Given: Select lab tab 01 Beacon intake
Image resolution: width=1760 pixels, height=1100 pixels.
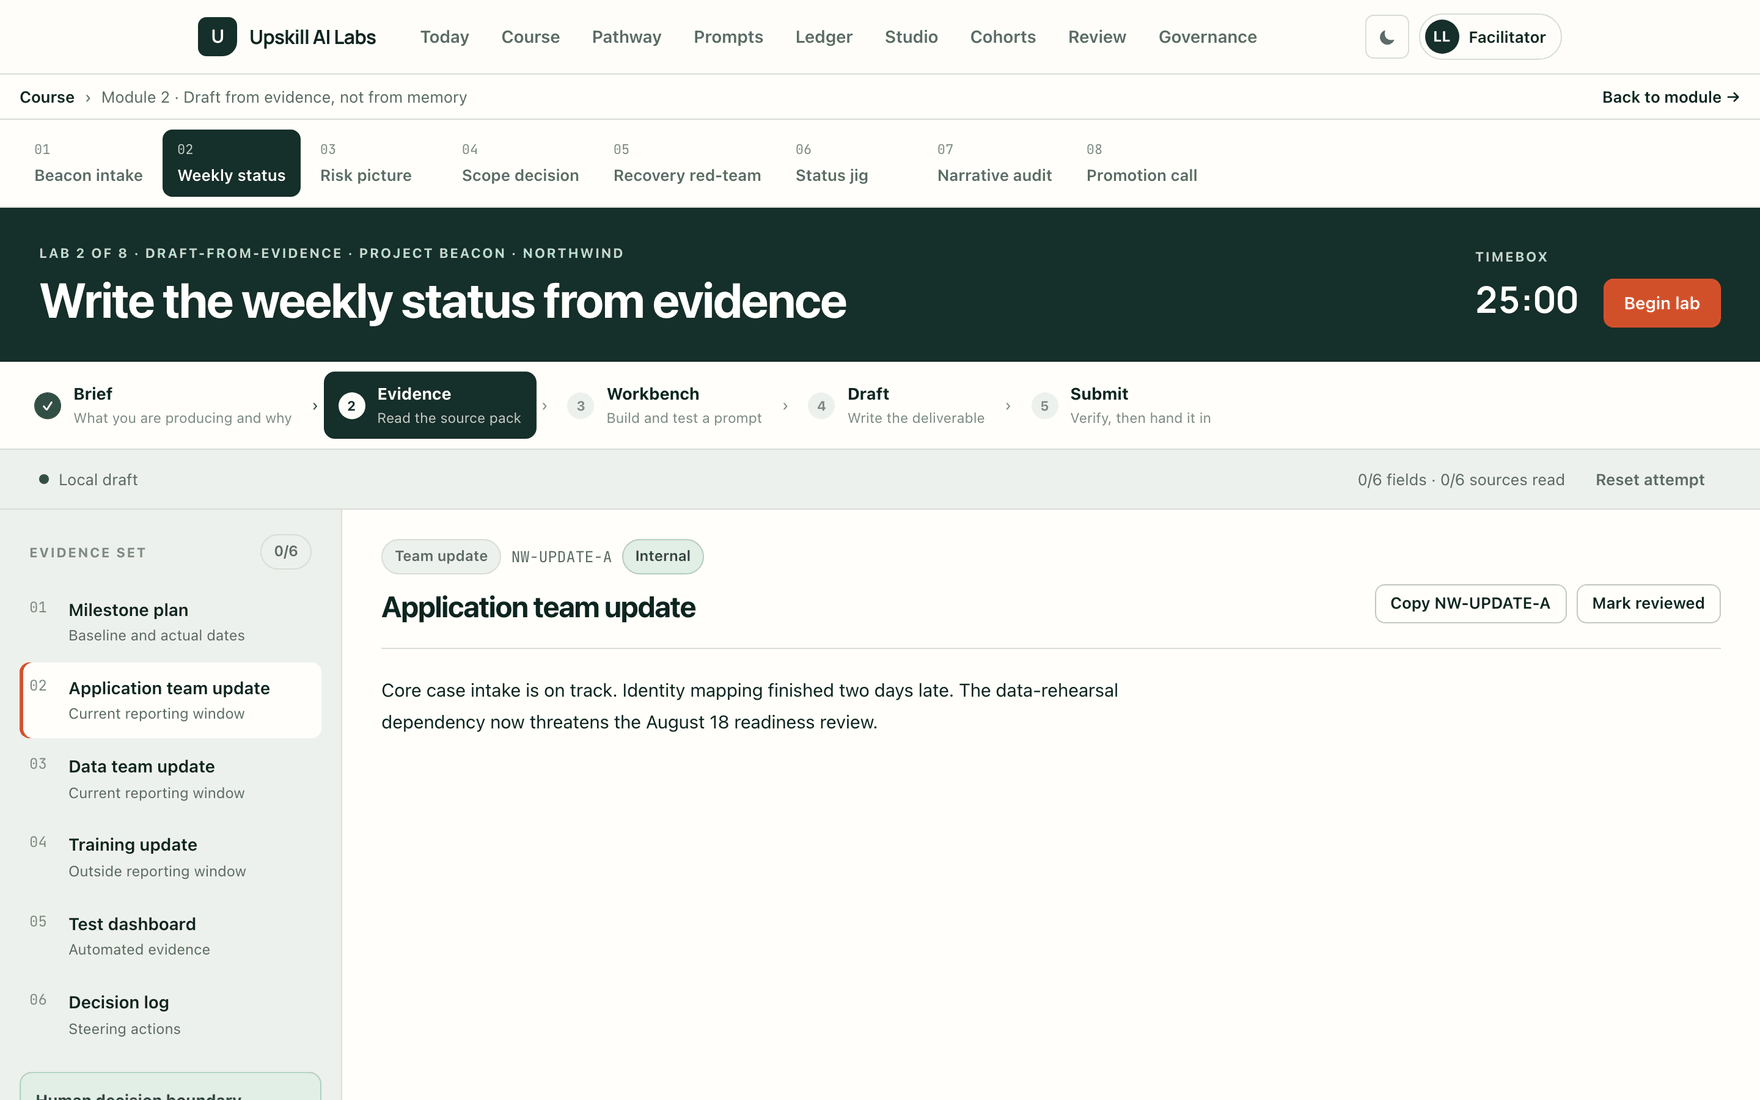Looking at the screenshot, I should 88,163.
